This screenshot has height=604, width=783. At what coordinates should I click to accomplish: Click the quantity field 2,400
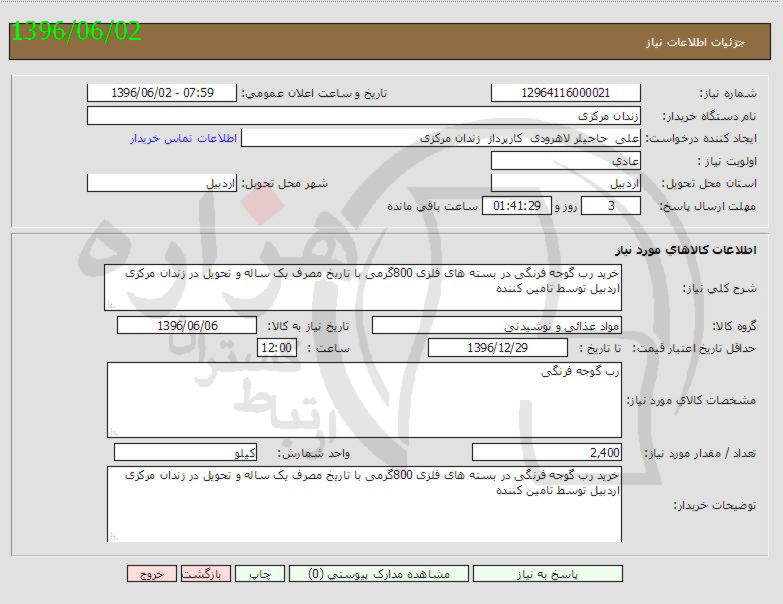[547, 452]
